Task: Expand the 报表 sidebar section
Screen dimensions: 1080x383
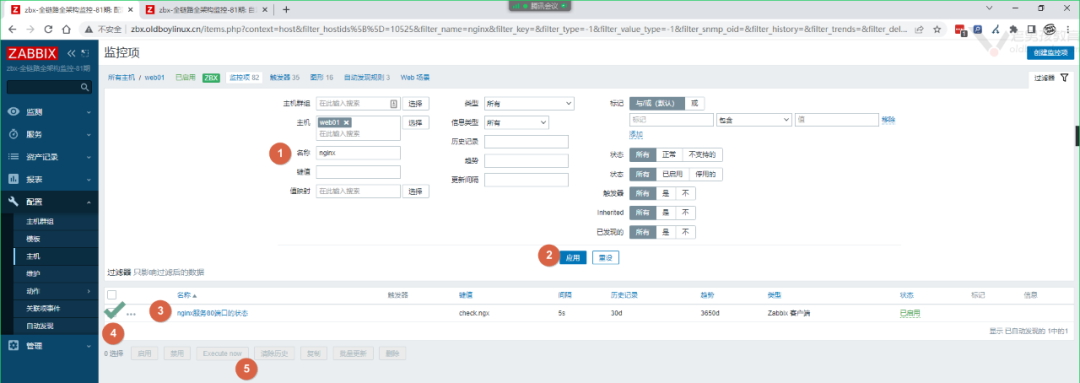Action: point(88,179)
